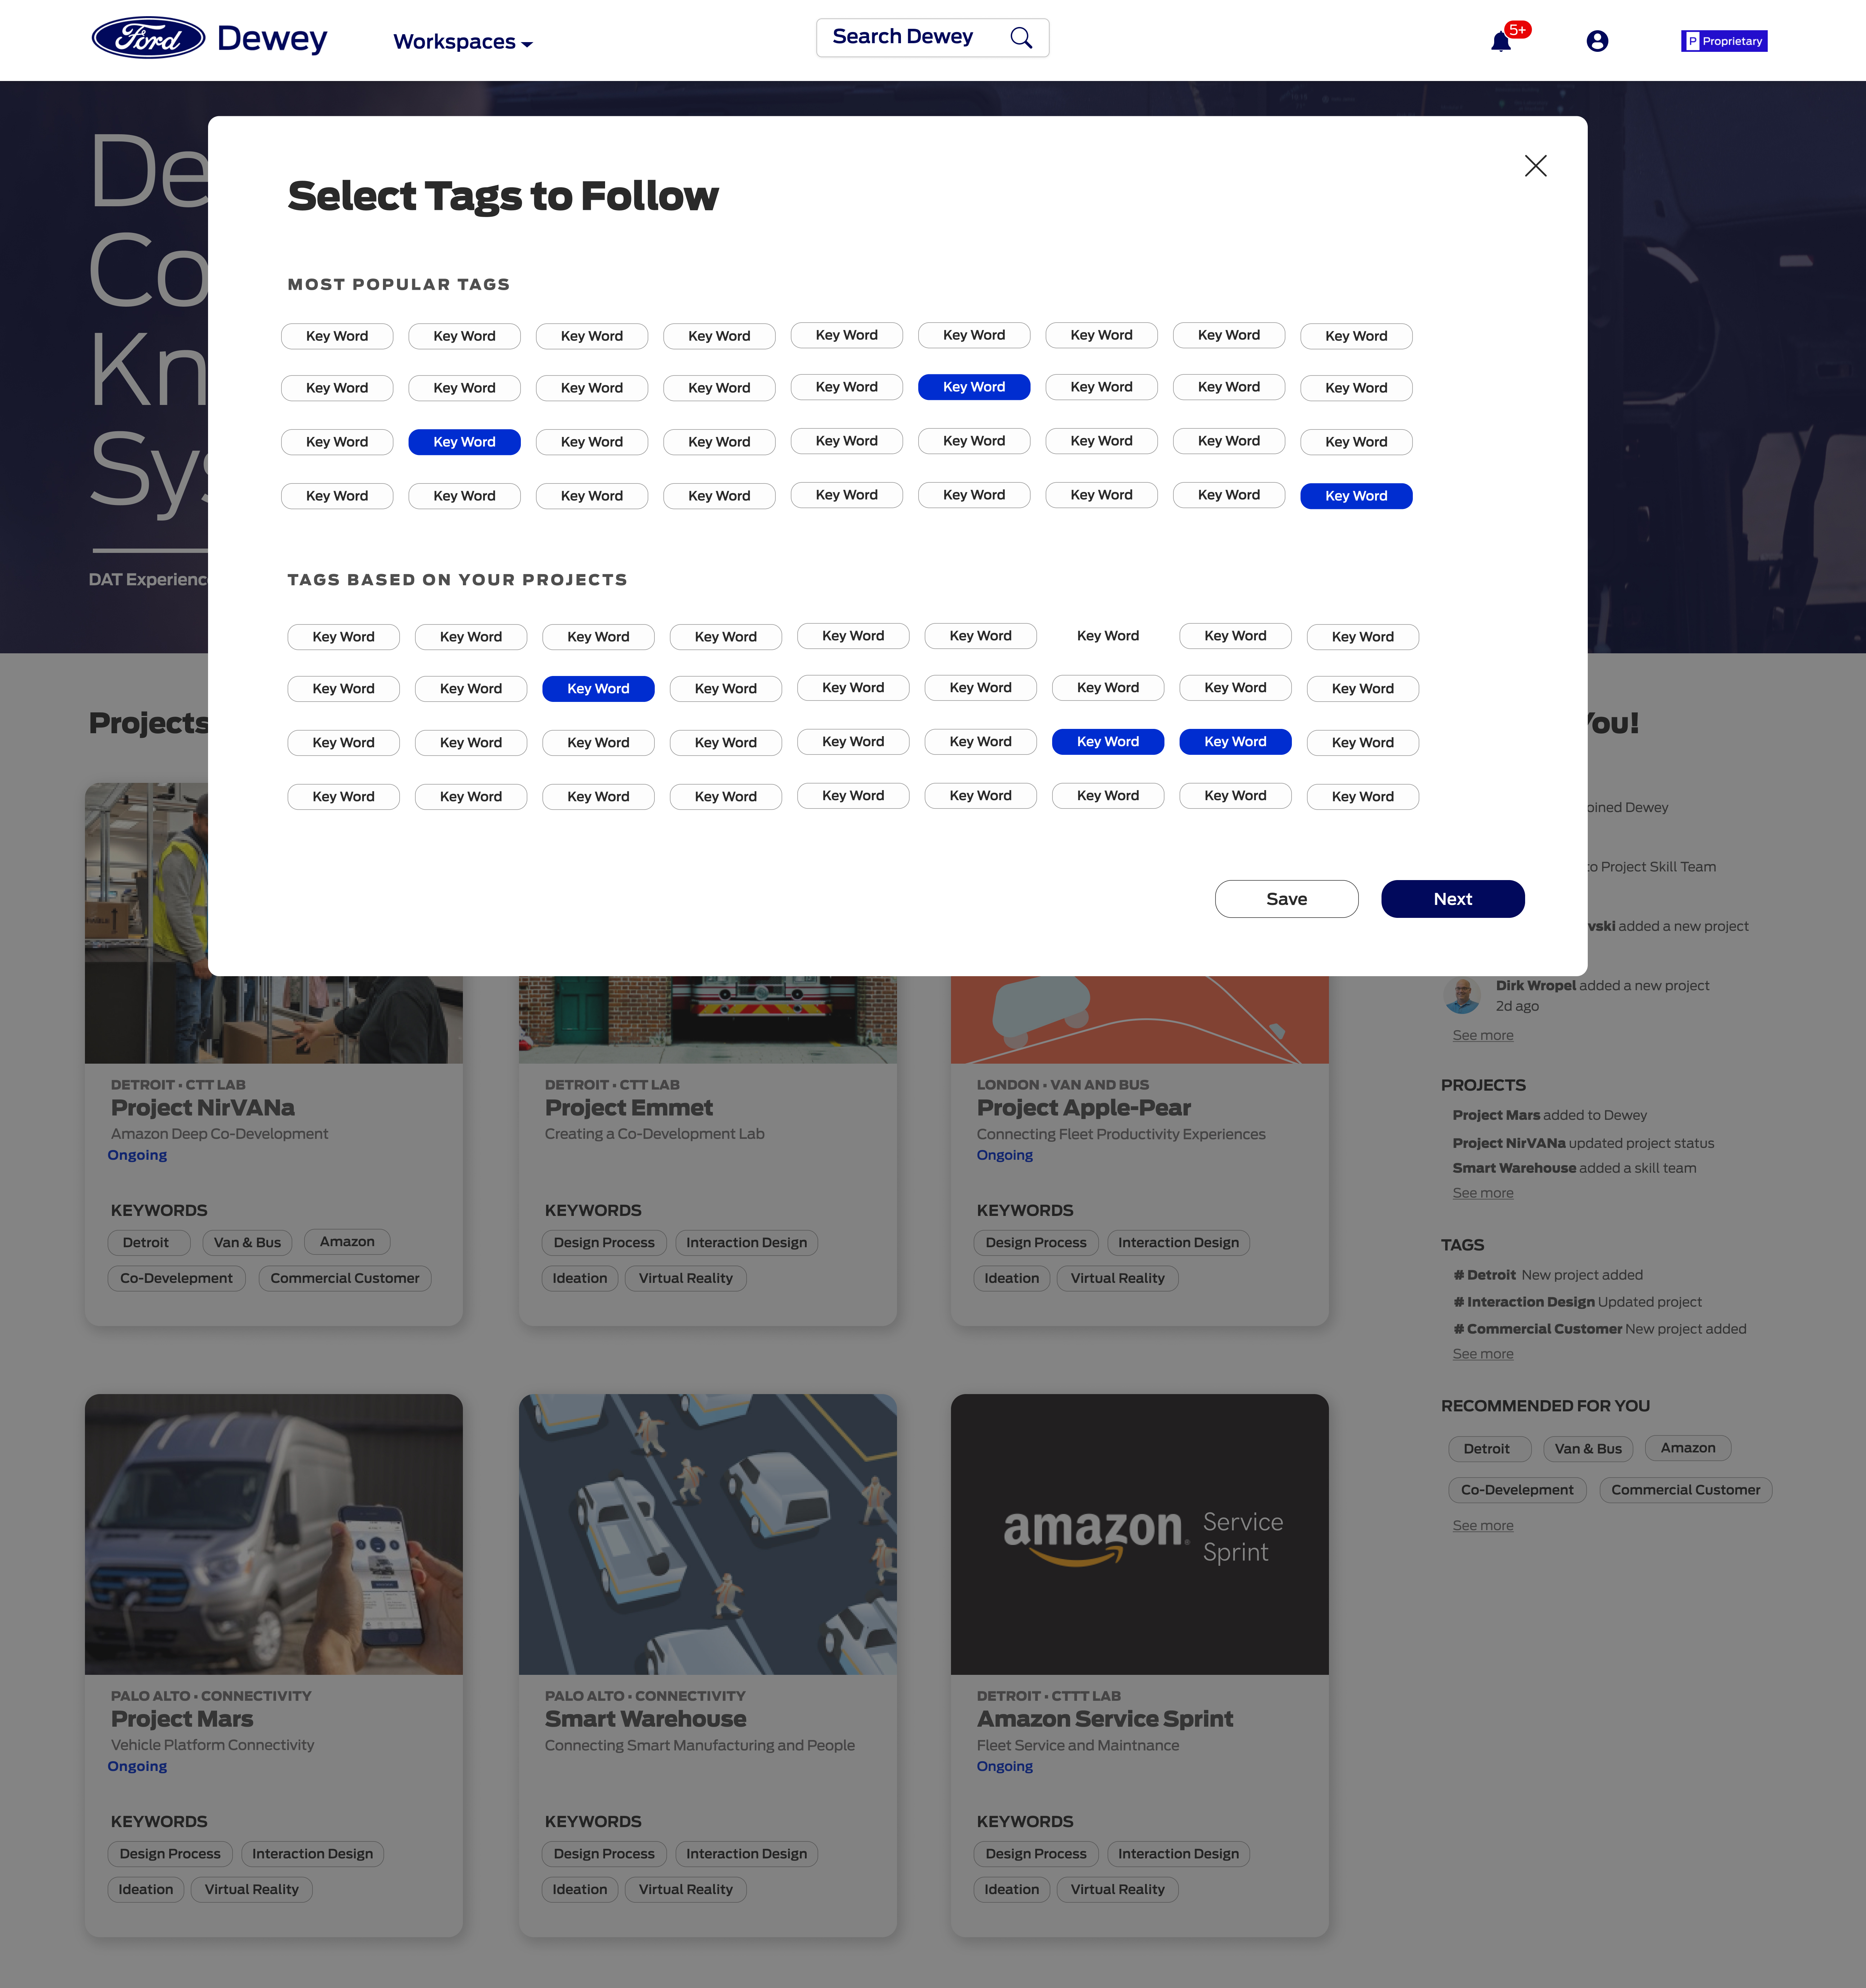Click the Proprietary badge
The height and width of the screenshot is (1988, 1866).
click(x=1724, y=41)
